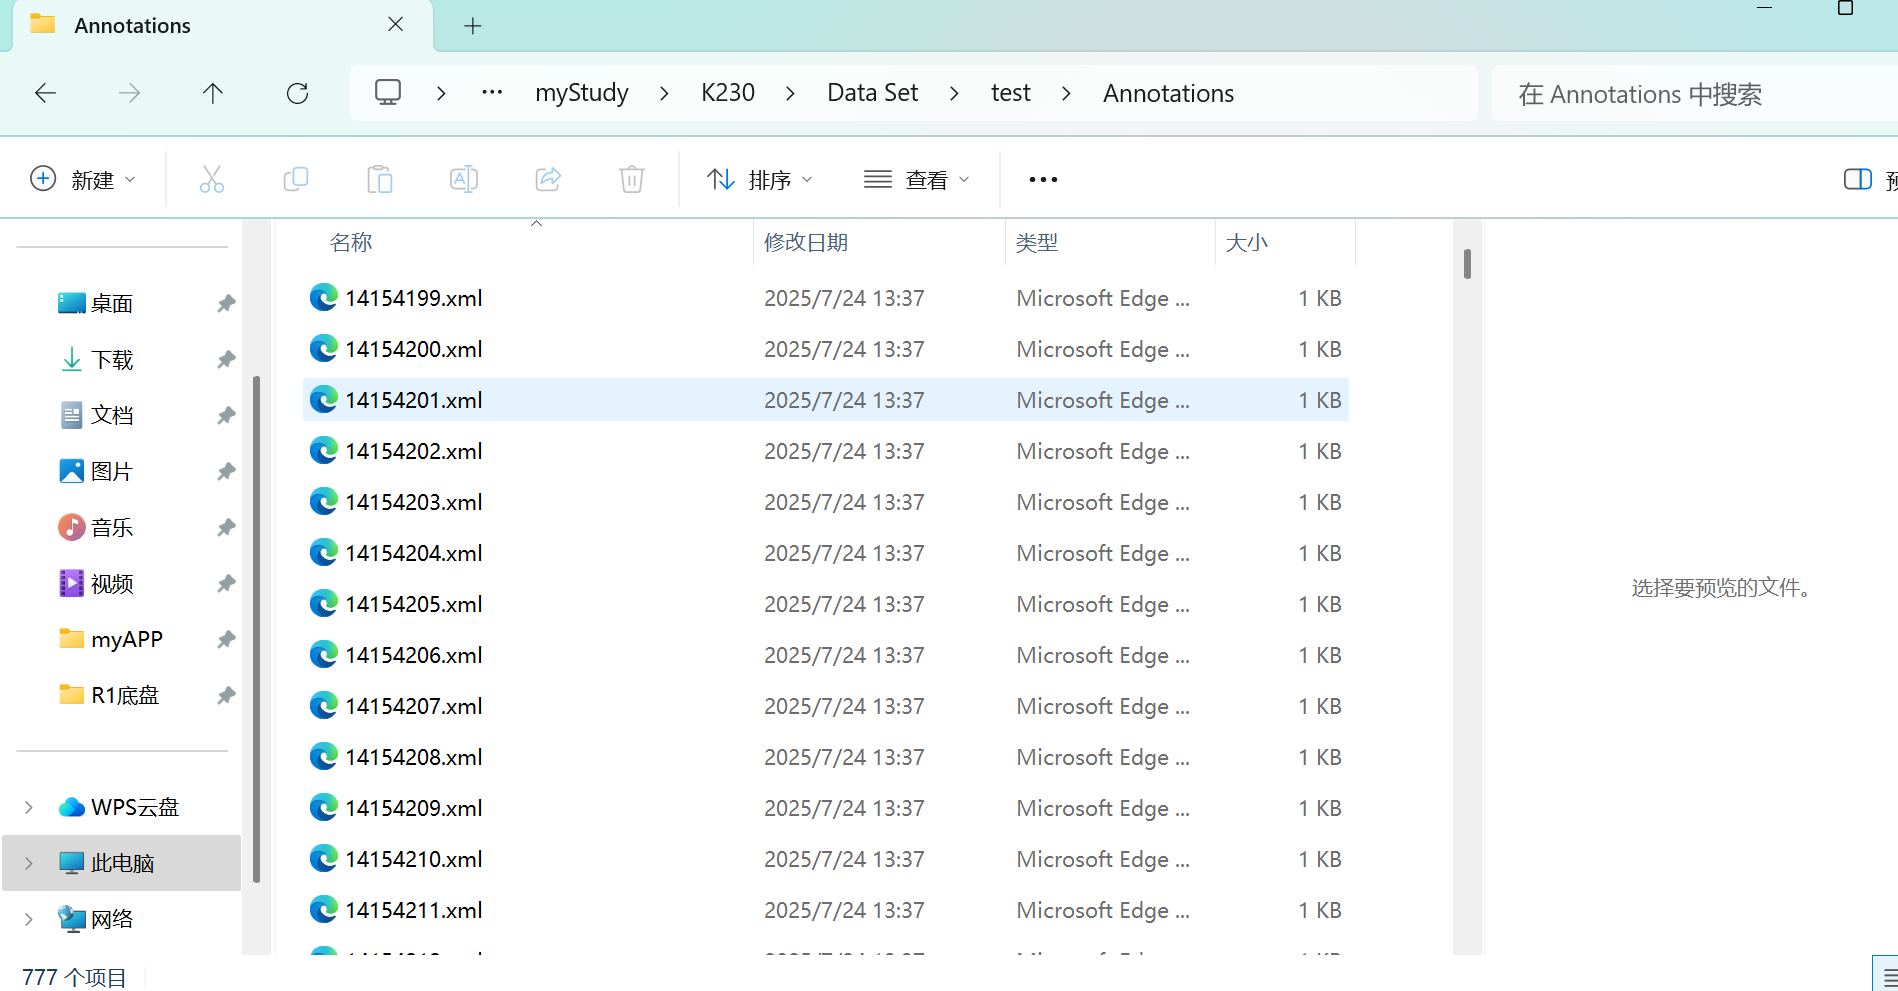Unpin 下载 from quick access

(x=226, y=359)
